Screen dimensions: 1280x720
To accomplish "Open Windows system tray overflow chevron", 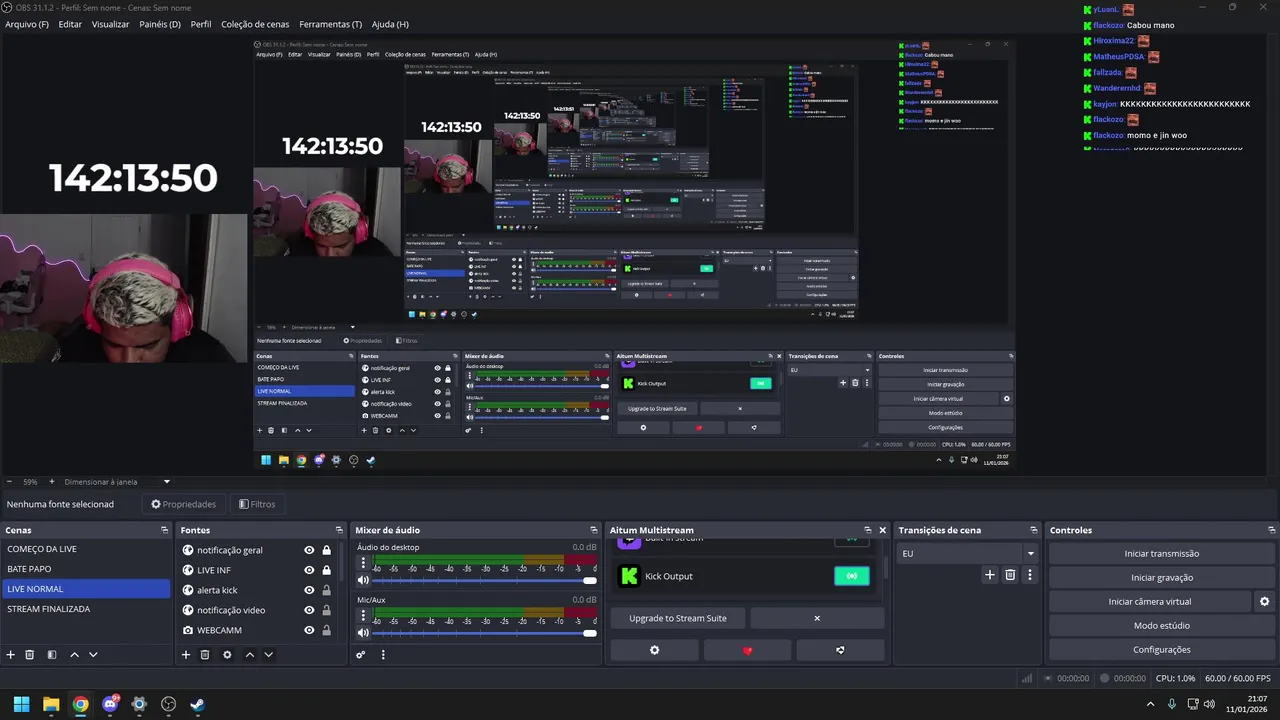I will [1150, 704].
